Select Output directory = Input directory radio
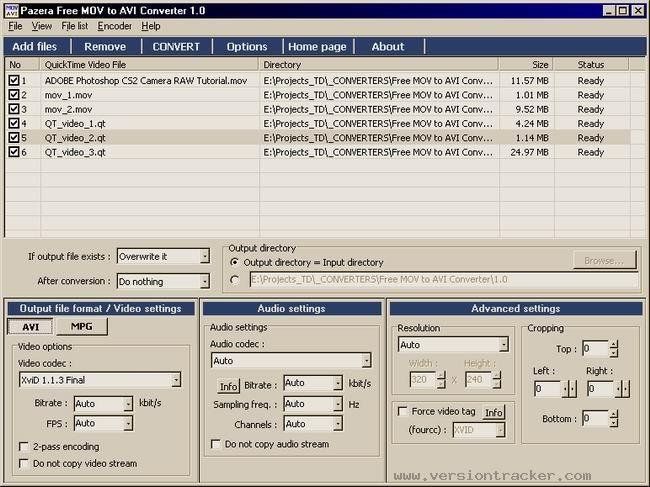The height and width of the screenshot is (487, 650). [x=234, y=262]
